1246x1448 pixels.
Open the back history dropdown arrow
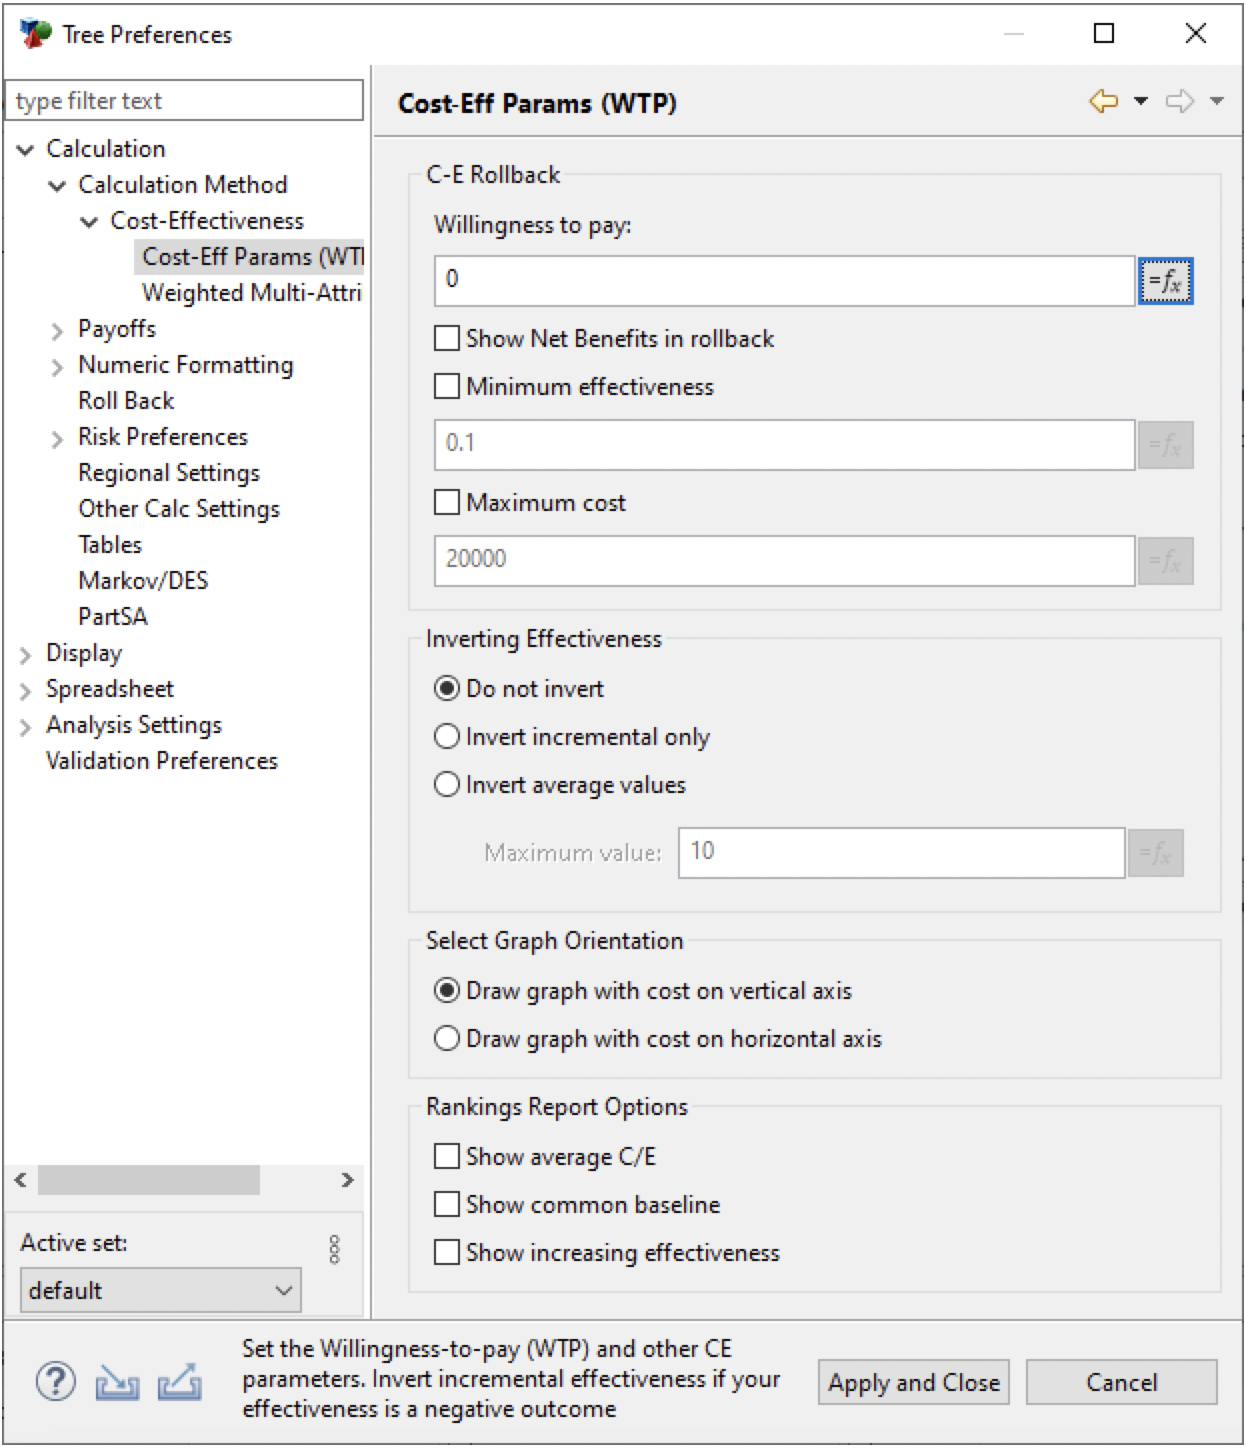click(1141, 101)
